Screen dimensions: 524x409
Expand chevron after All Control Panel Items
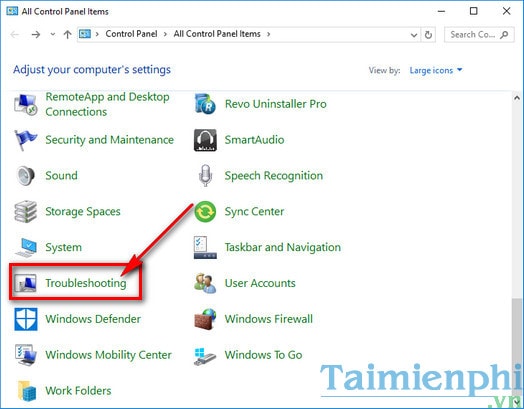[x=268, y=34]
